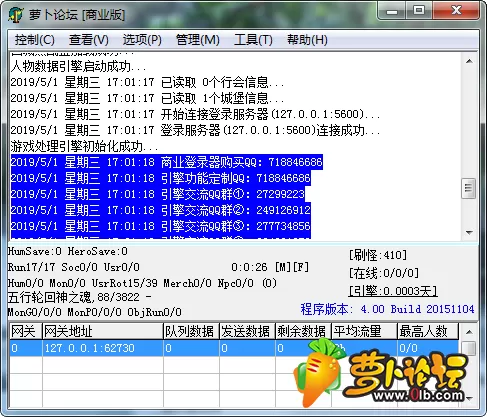Open the 帮助(H) menu

(307, 40)
